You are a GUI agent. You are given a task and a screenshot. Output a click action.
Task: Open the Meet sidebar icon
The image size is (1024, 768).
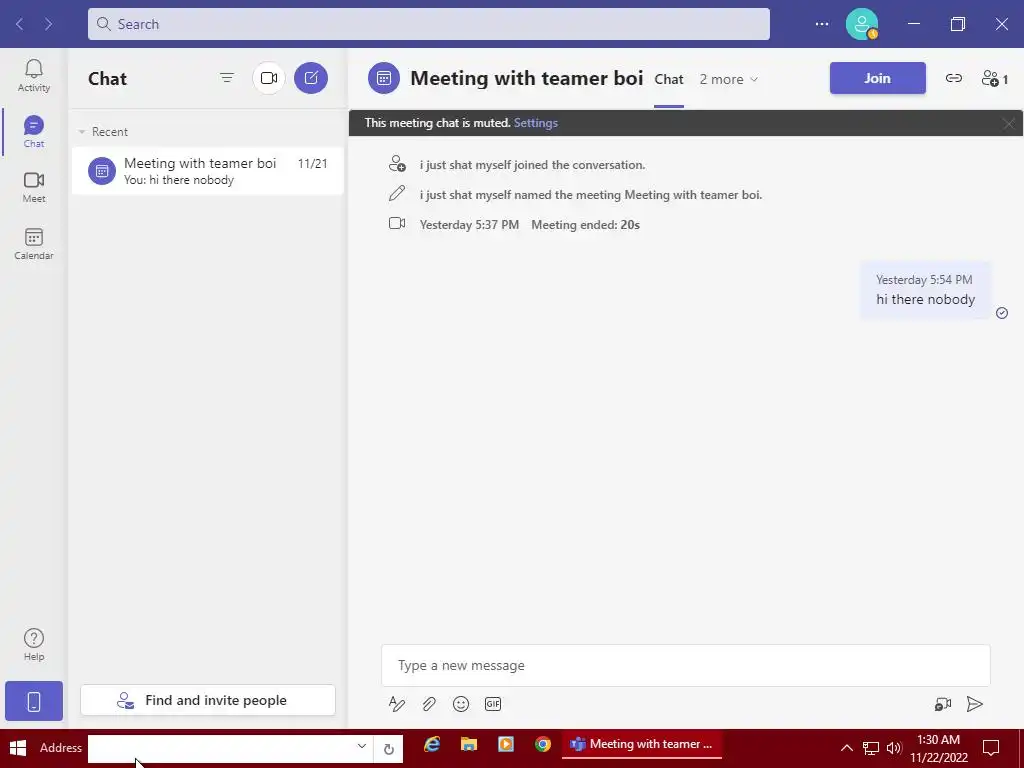coord(33,187)
